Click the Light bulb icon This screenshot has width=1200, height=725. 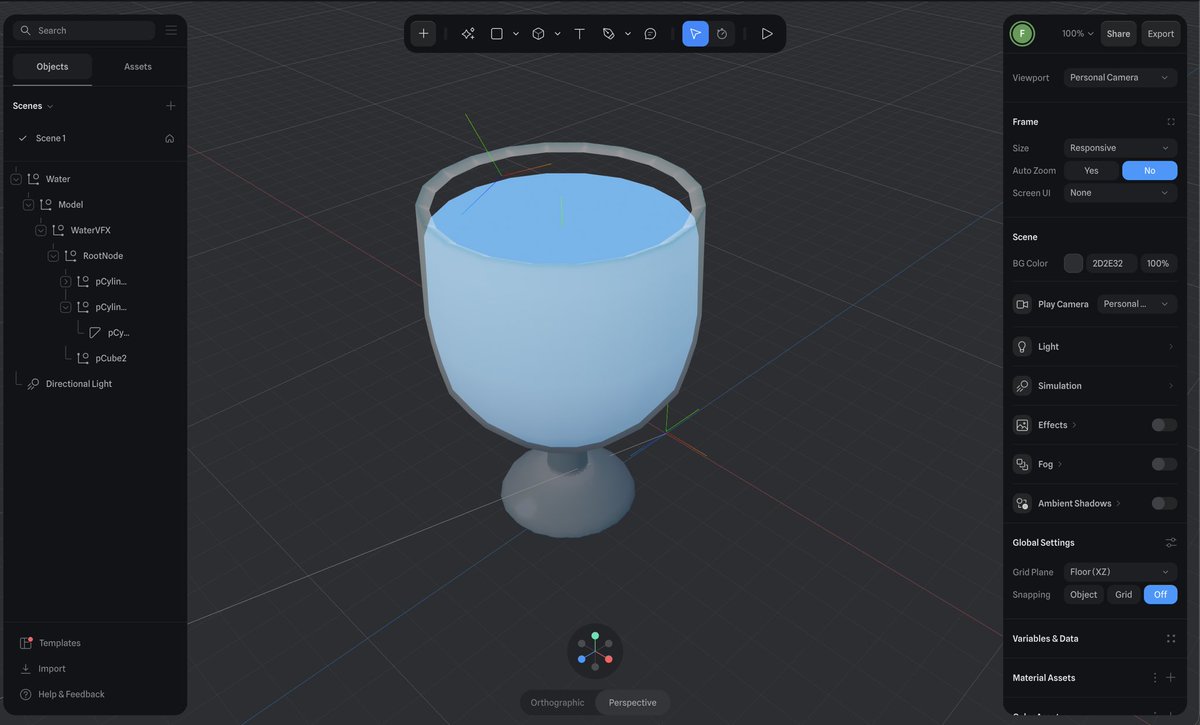(1022, 347)
